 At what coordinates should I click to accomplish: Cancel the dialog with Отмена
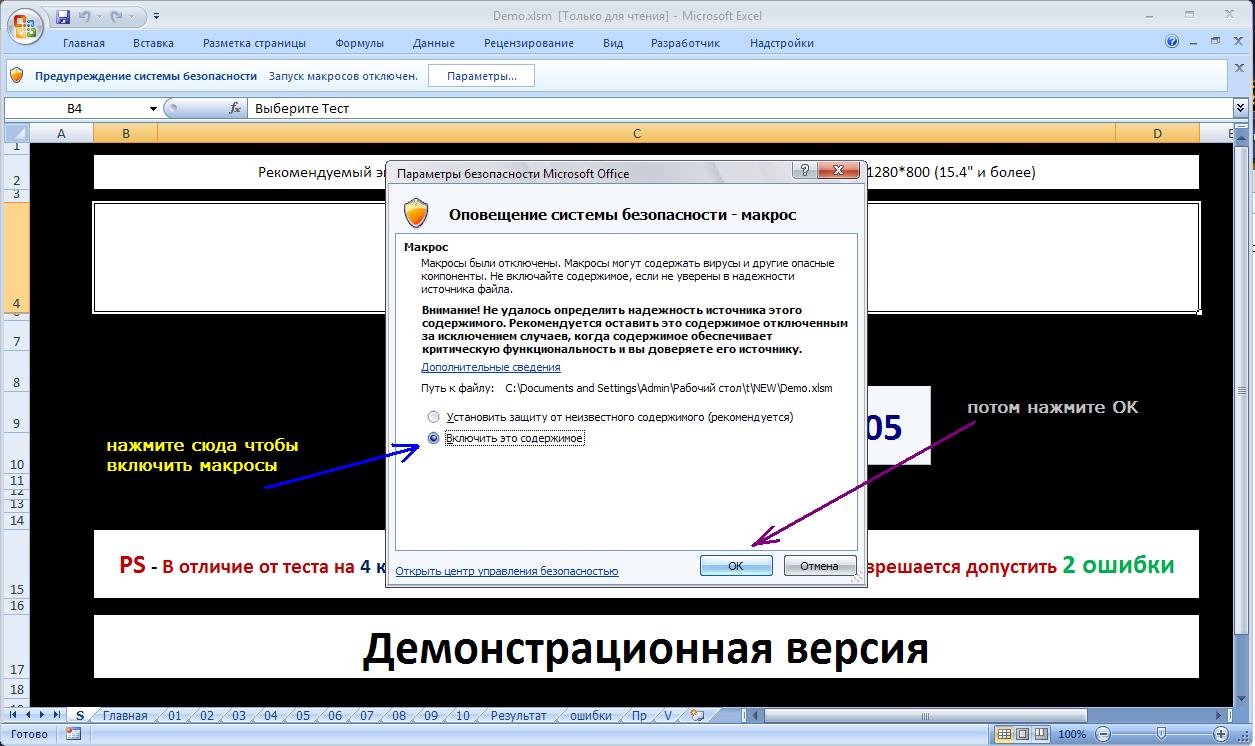point(820,566)
